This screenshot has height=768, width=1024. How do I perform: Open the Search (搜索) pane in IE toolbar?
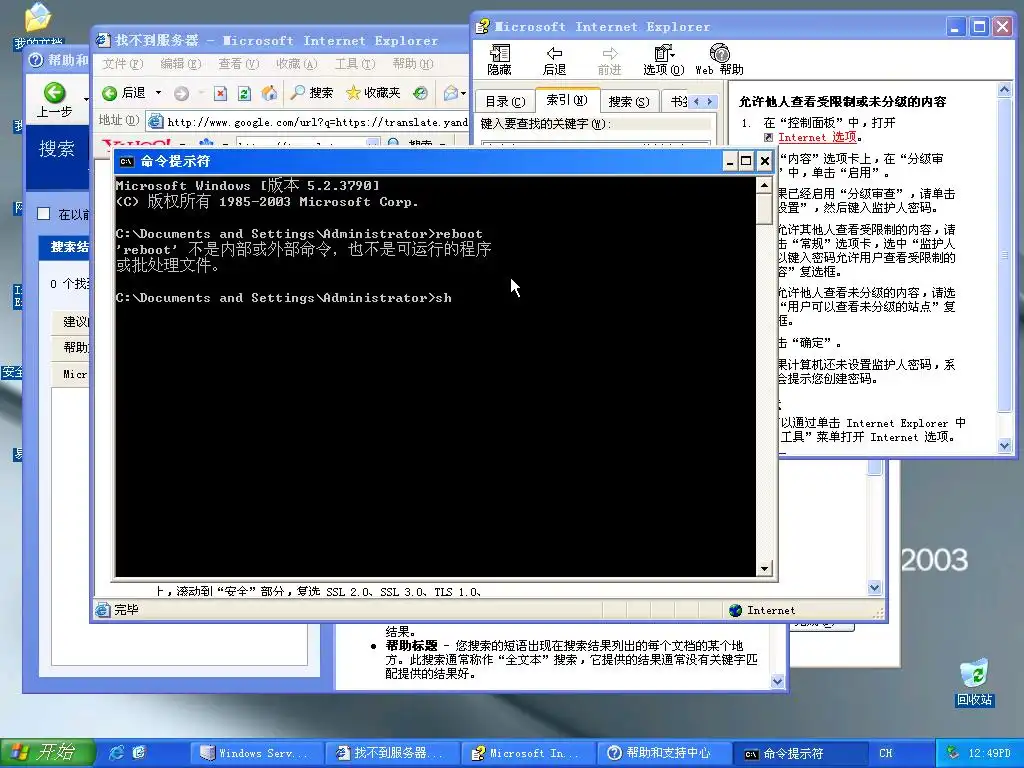[x=312, y=93]
